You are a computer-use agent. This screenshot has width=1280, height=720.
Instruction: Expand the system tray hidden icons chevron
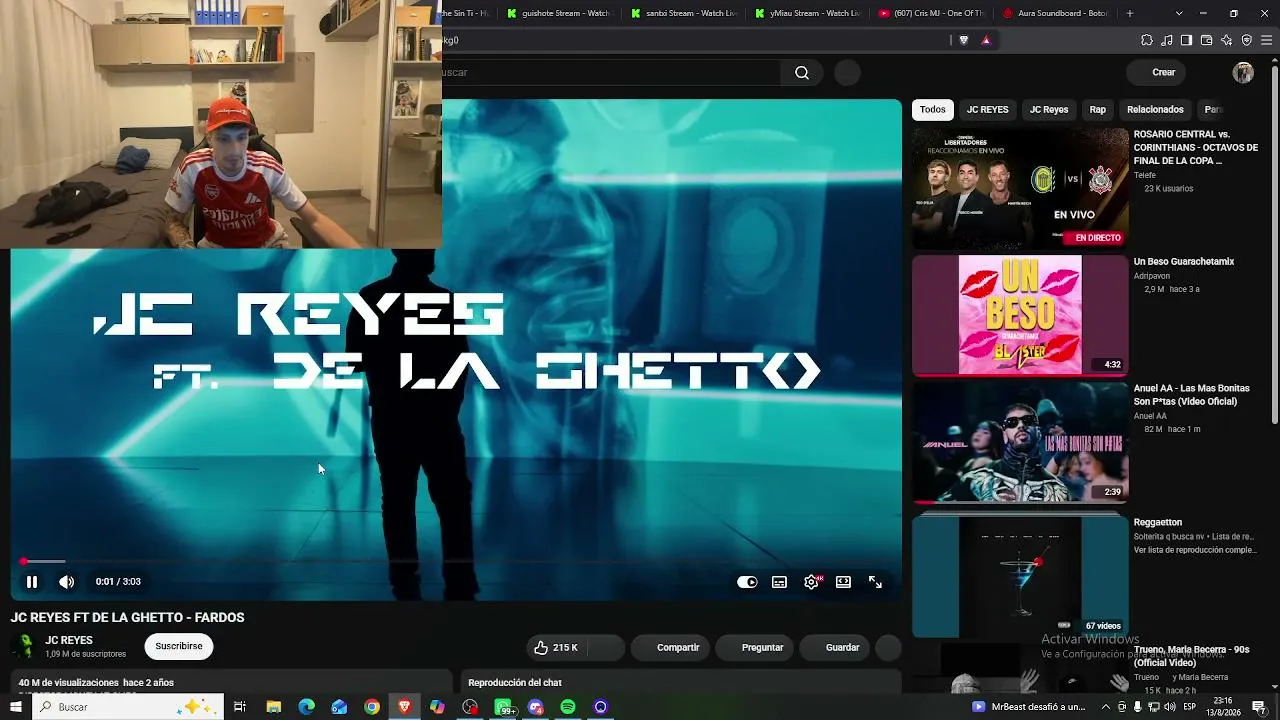click(1106, 707)
